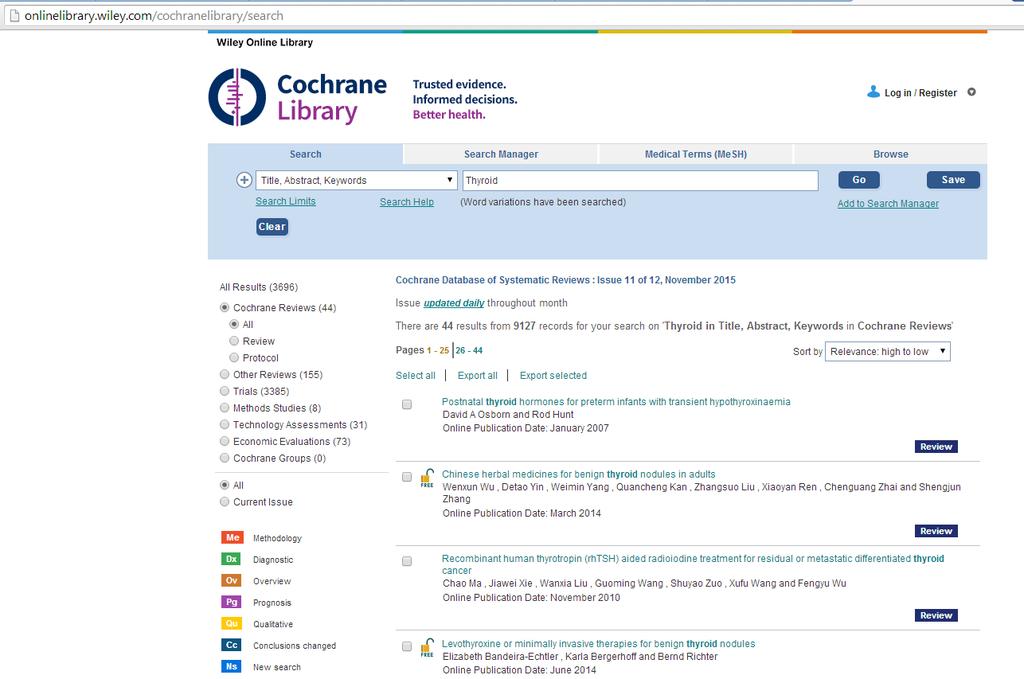Screen dimensions: 1024x679
Task: Open Postnatal thyroid hormones for preterm infants title
Action: tap(616, 402)
